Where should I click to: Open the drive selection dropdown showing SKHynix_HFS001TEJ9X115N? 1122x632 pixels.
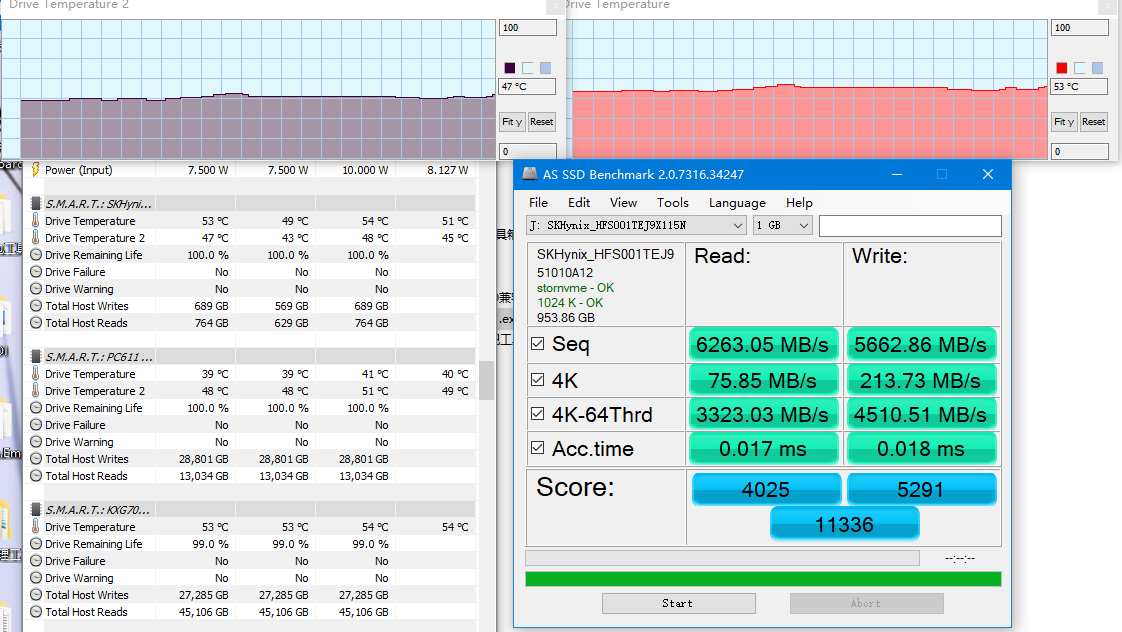pyautogui.click(x=636, y=225)
